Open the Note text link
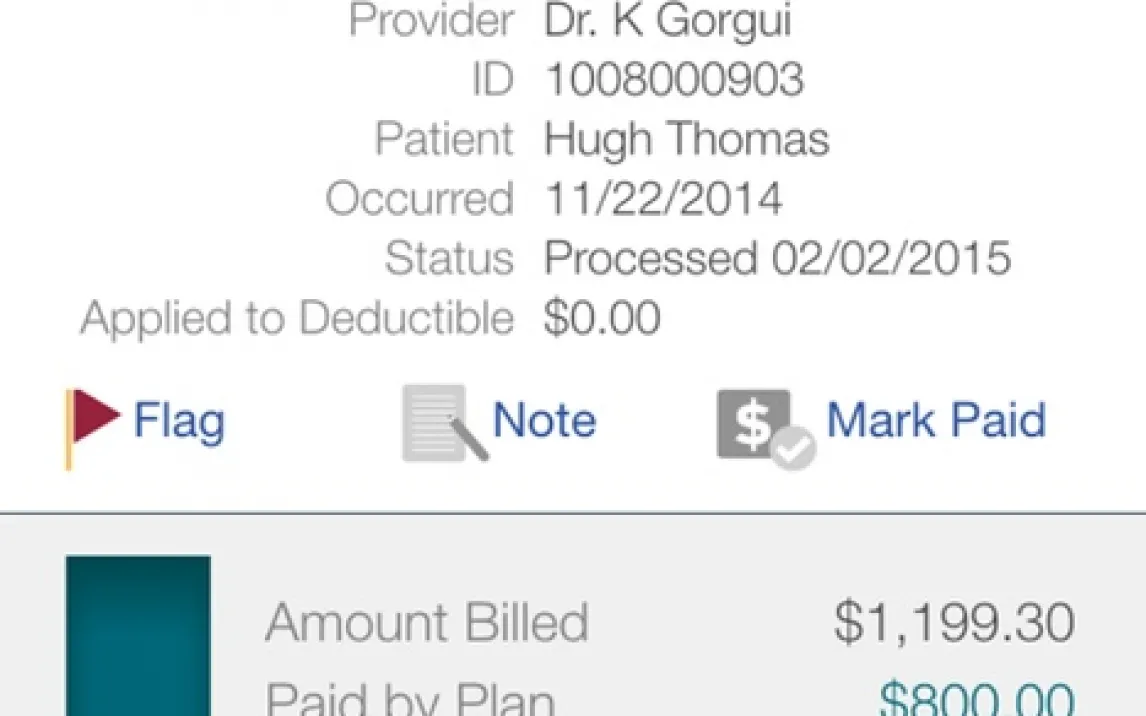 544,420
